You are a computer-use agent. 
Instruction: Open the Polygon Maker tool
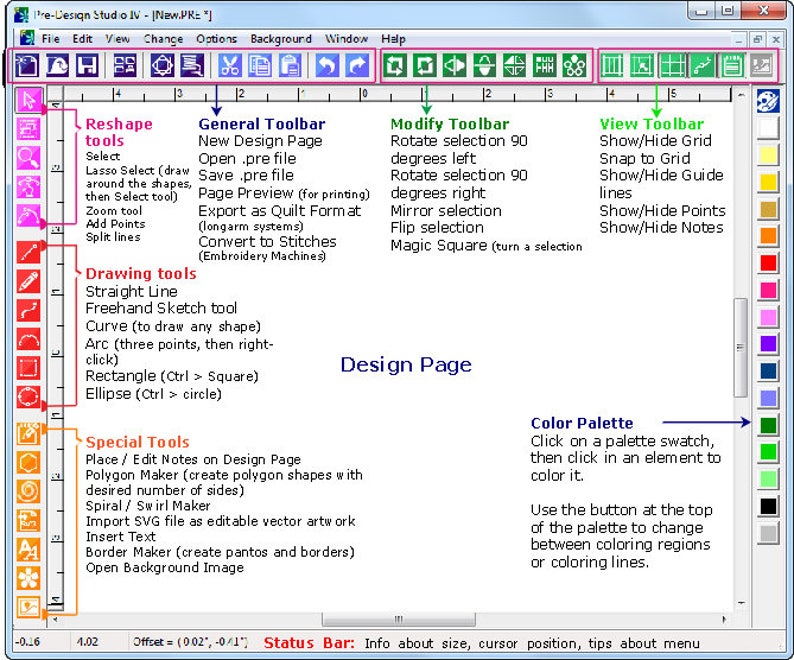click(28, 462)
